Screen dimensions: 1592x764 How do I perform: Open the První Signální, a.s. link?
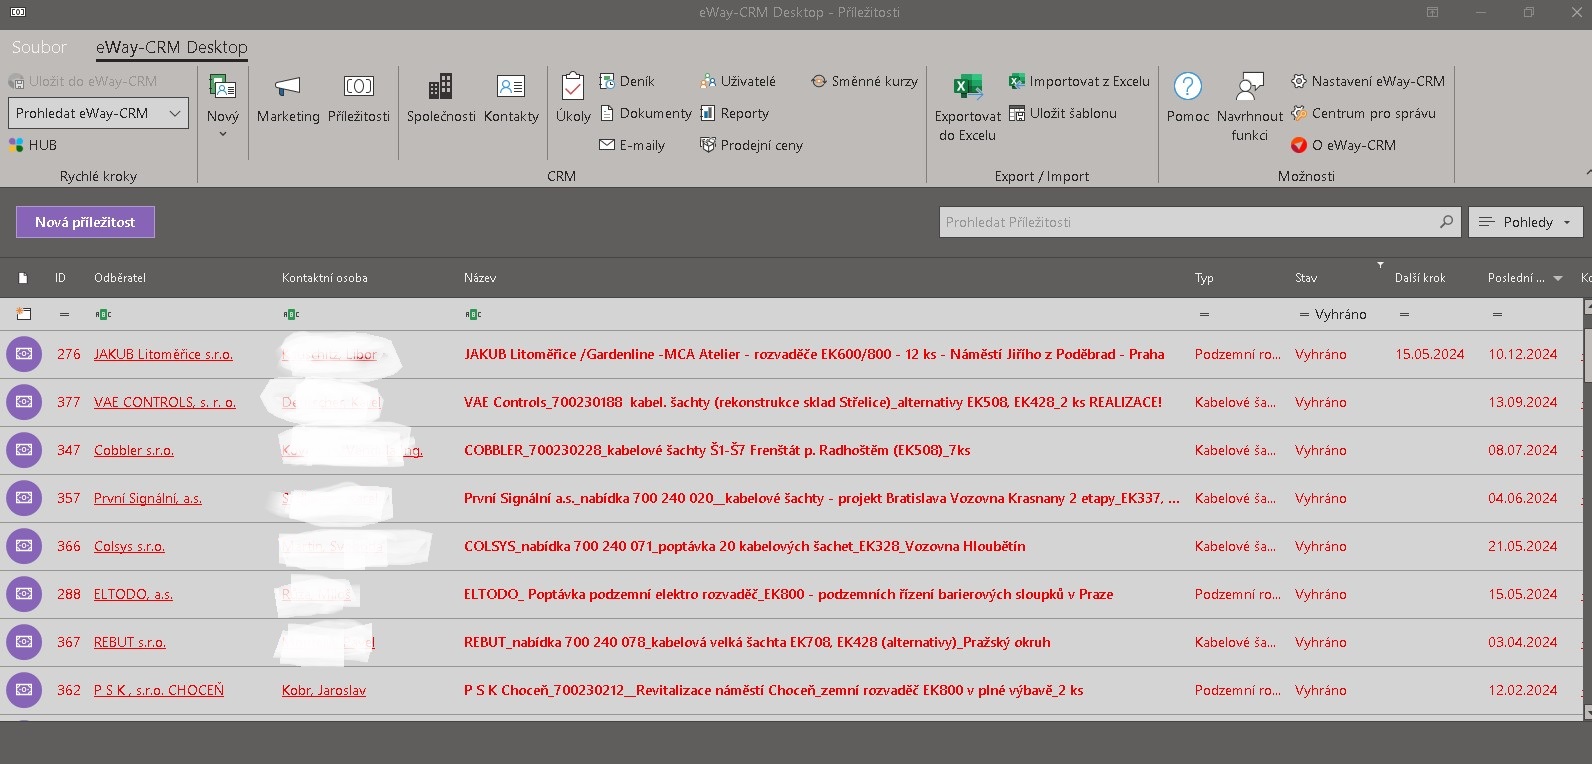click(x=148, y=498)
